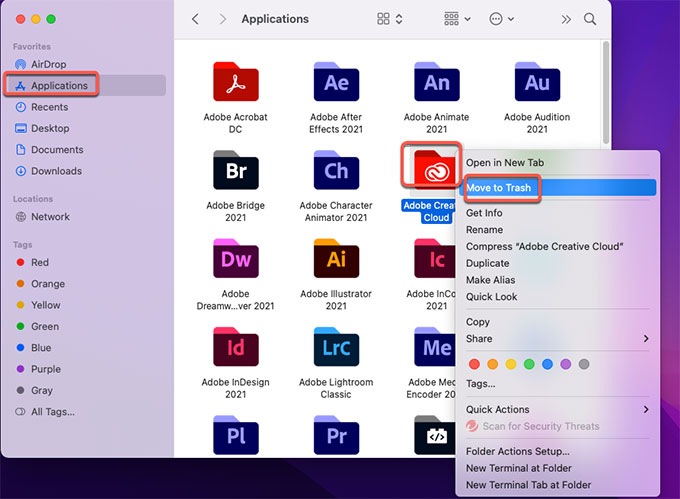Open Recents in the sidebar
Viewport: 680px width, 499px height.
[x=41, y=107]
